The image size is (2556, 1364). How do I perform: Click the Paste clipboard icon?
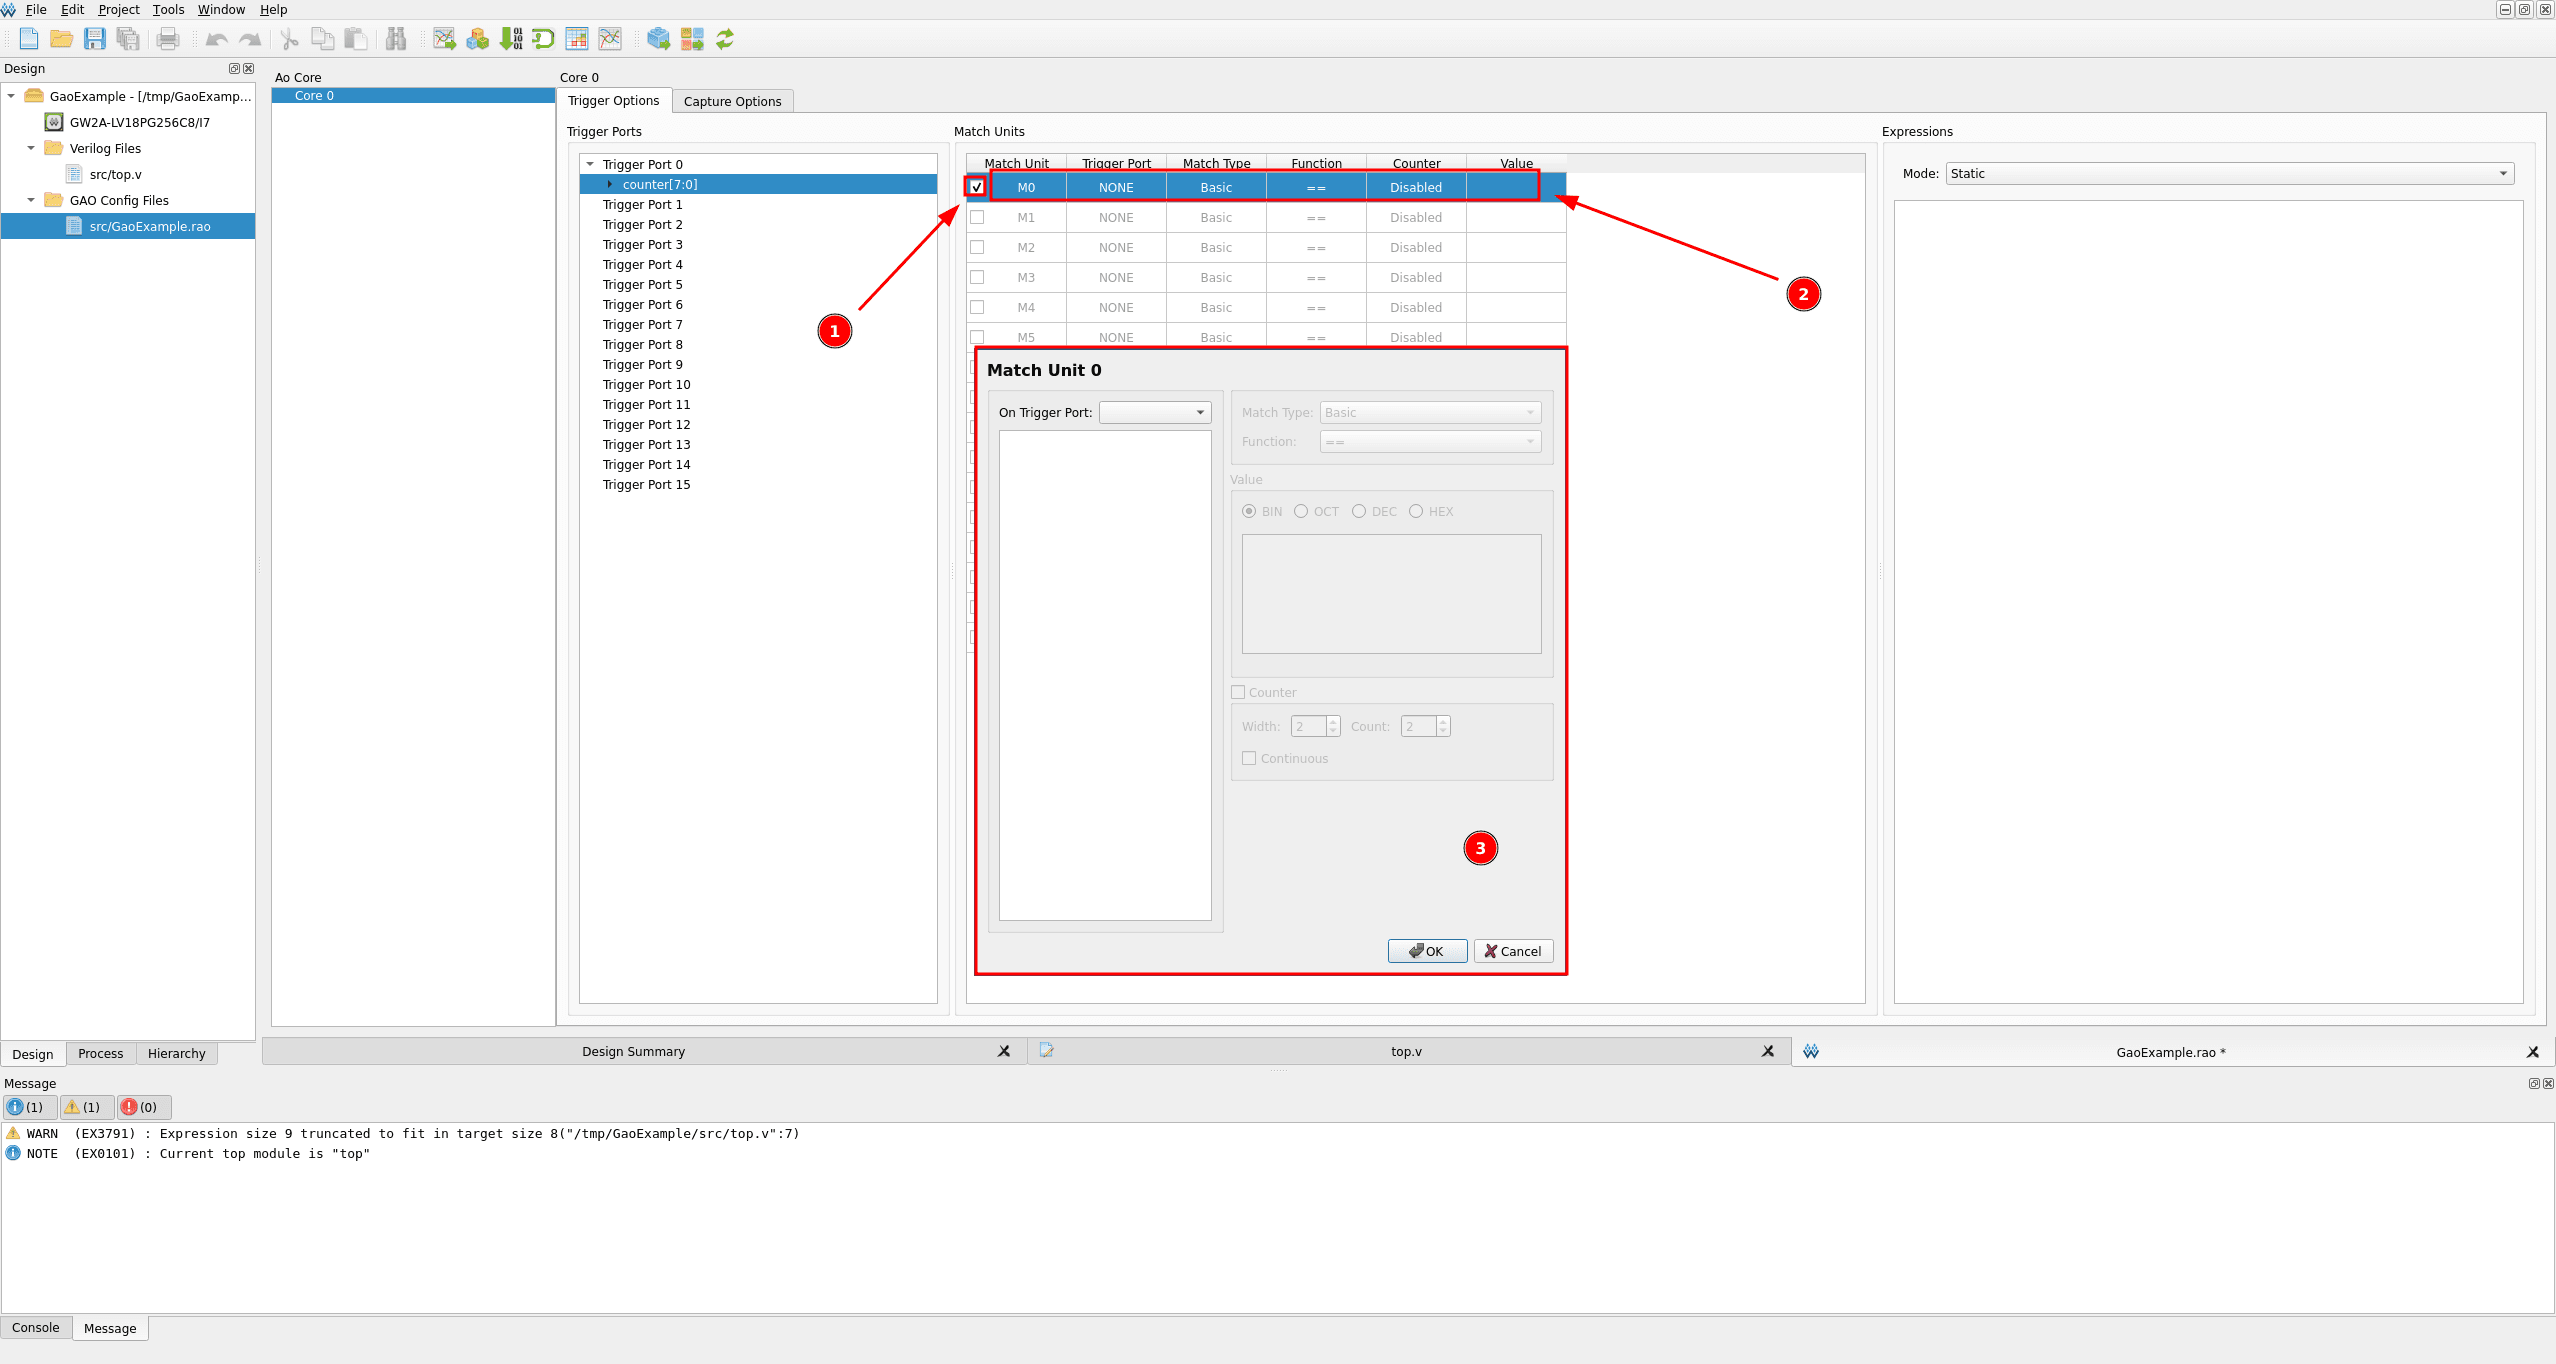pos(355,39)
